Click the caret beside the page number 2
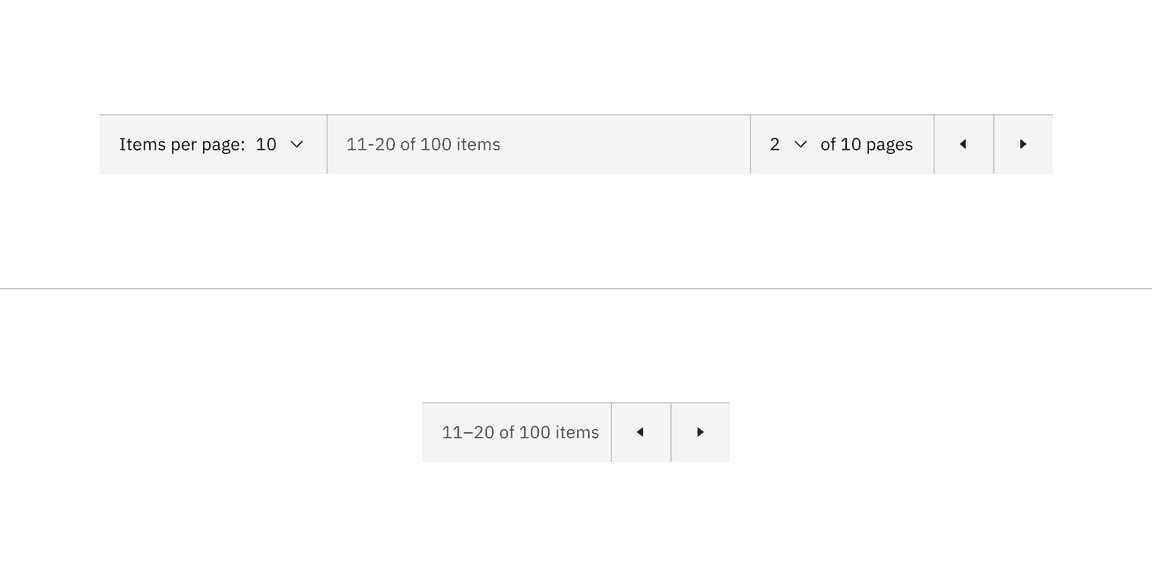1152x576 pixels. [x=800, y=144]
